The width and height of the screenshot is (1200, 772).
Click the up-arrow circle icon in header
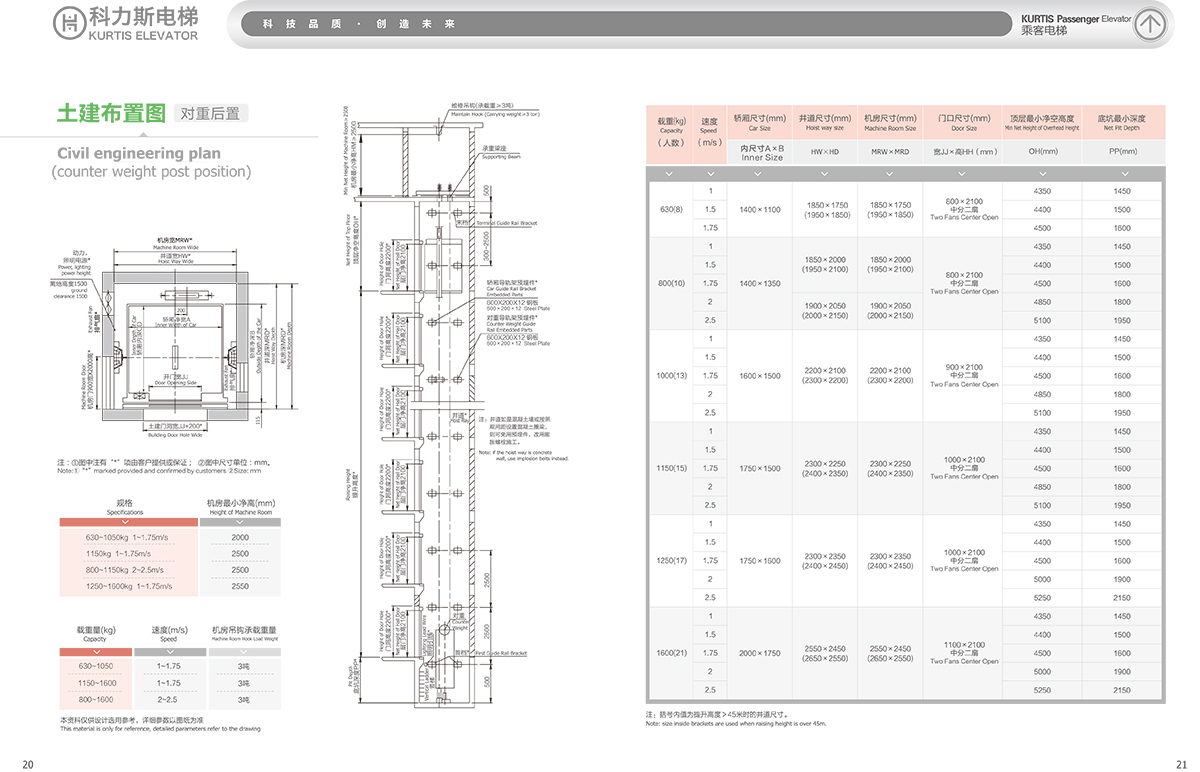pyautogui.click(x=1152, y=24)
